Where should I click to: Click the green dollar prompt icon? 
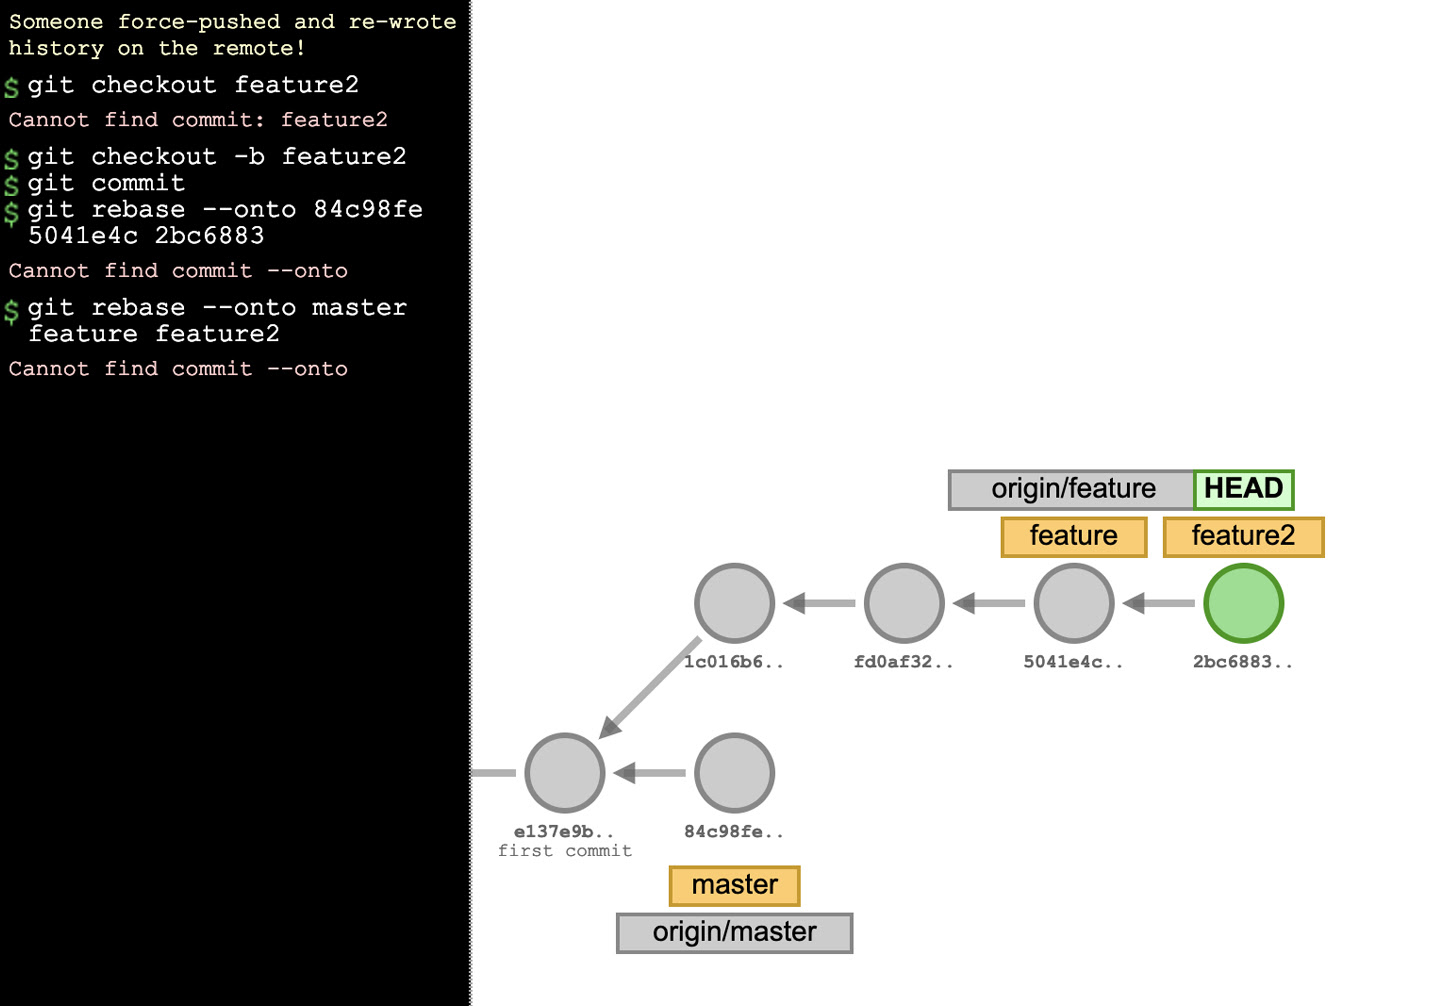[11, 87]
